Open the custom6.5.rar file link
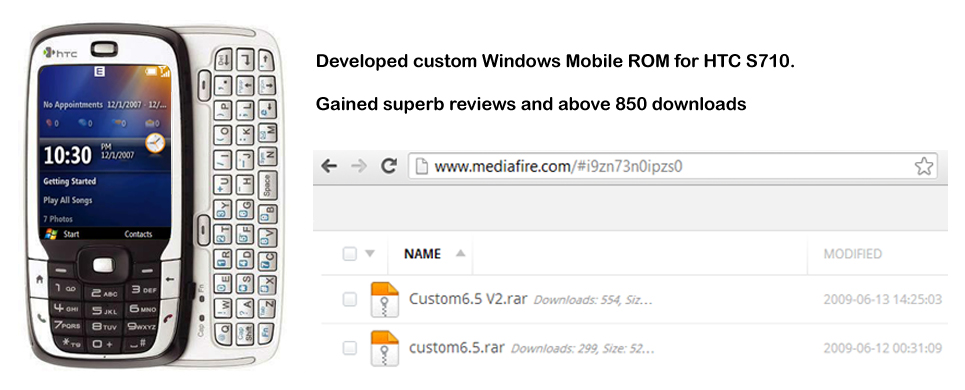 [x=457, y=348]
